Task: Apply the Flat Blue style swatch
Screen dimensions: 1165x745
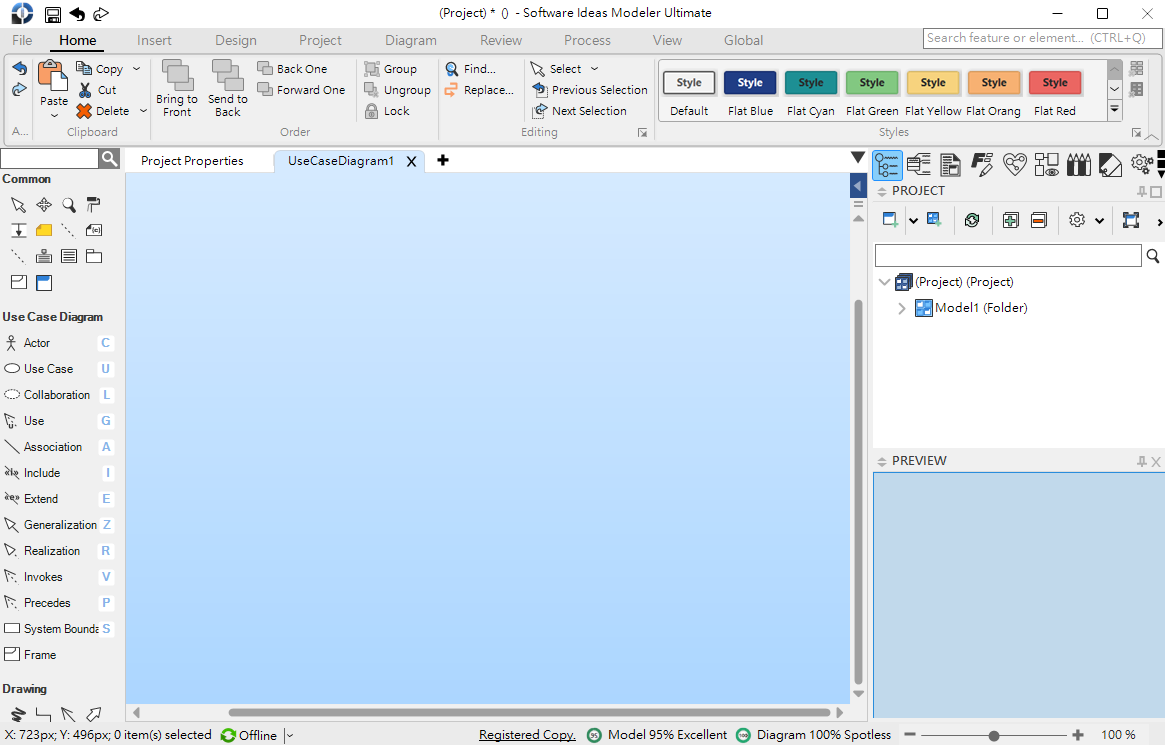Action: tap(750, 82)
